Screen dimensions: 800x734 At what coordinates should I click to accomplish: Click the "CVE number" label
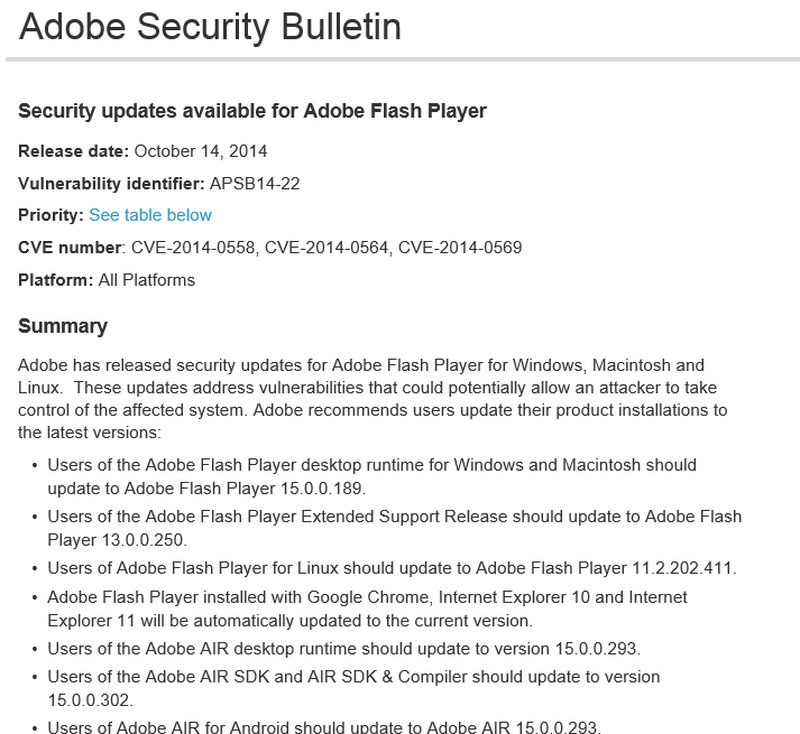click(70, 247)
